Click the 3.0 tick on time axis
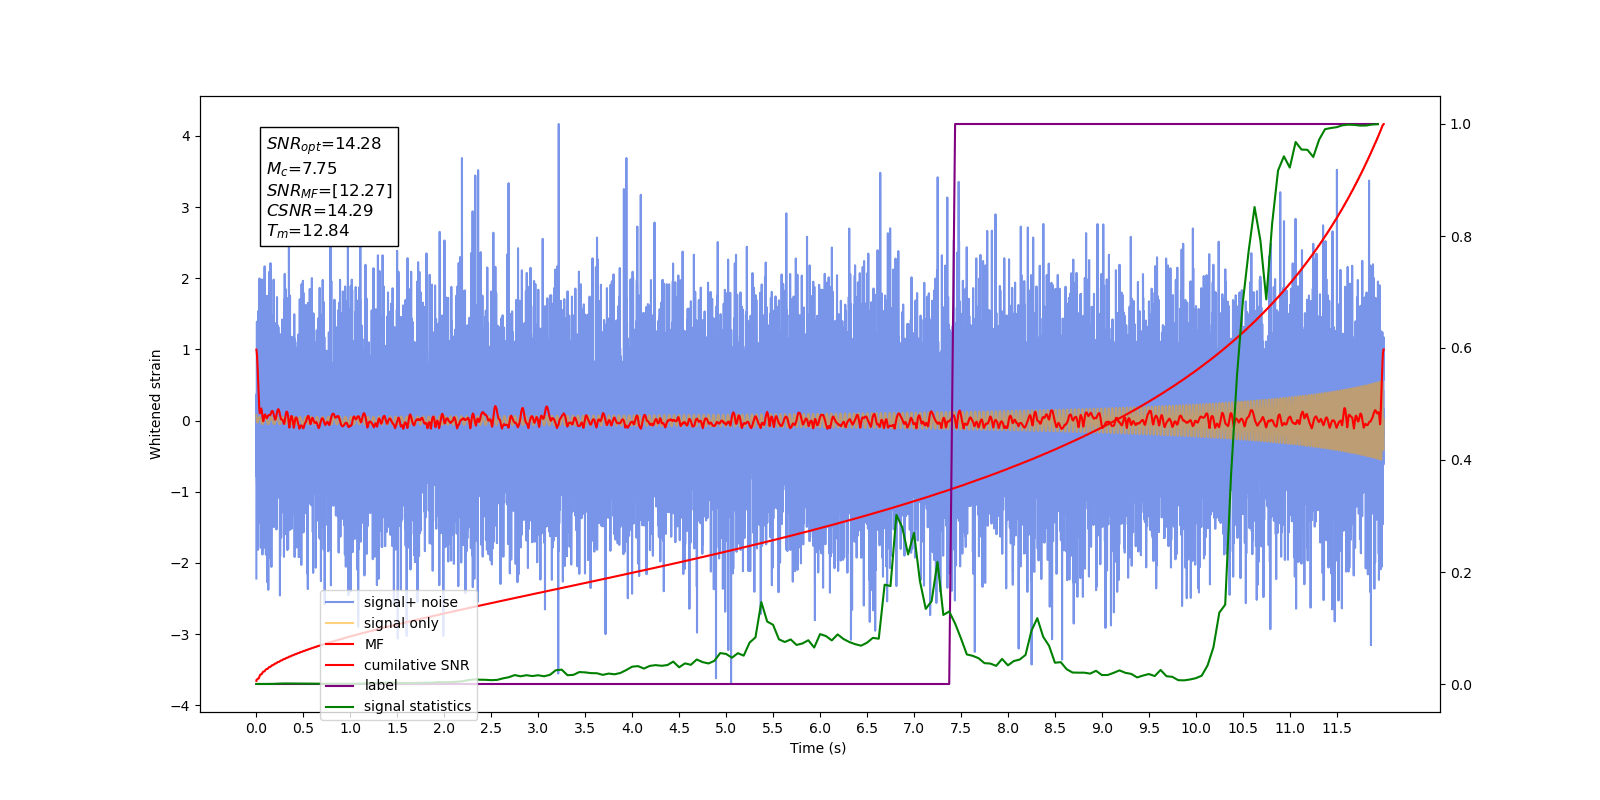Screen dimensions: 1600x800 click(538, 728)
